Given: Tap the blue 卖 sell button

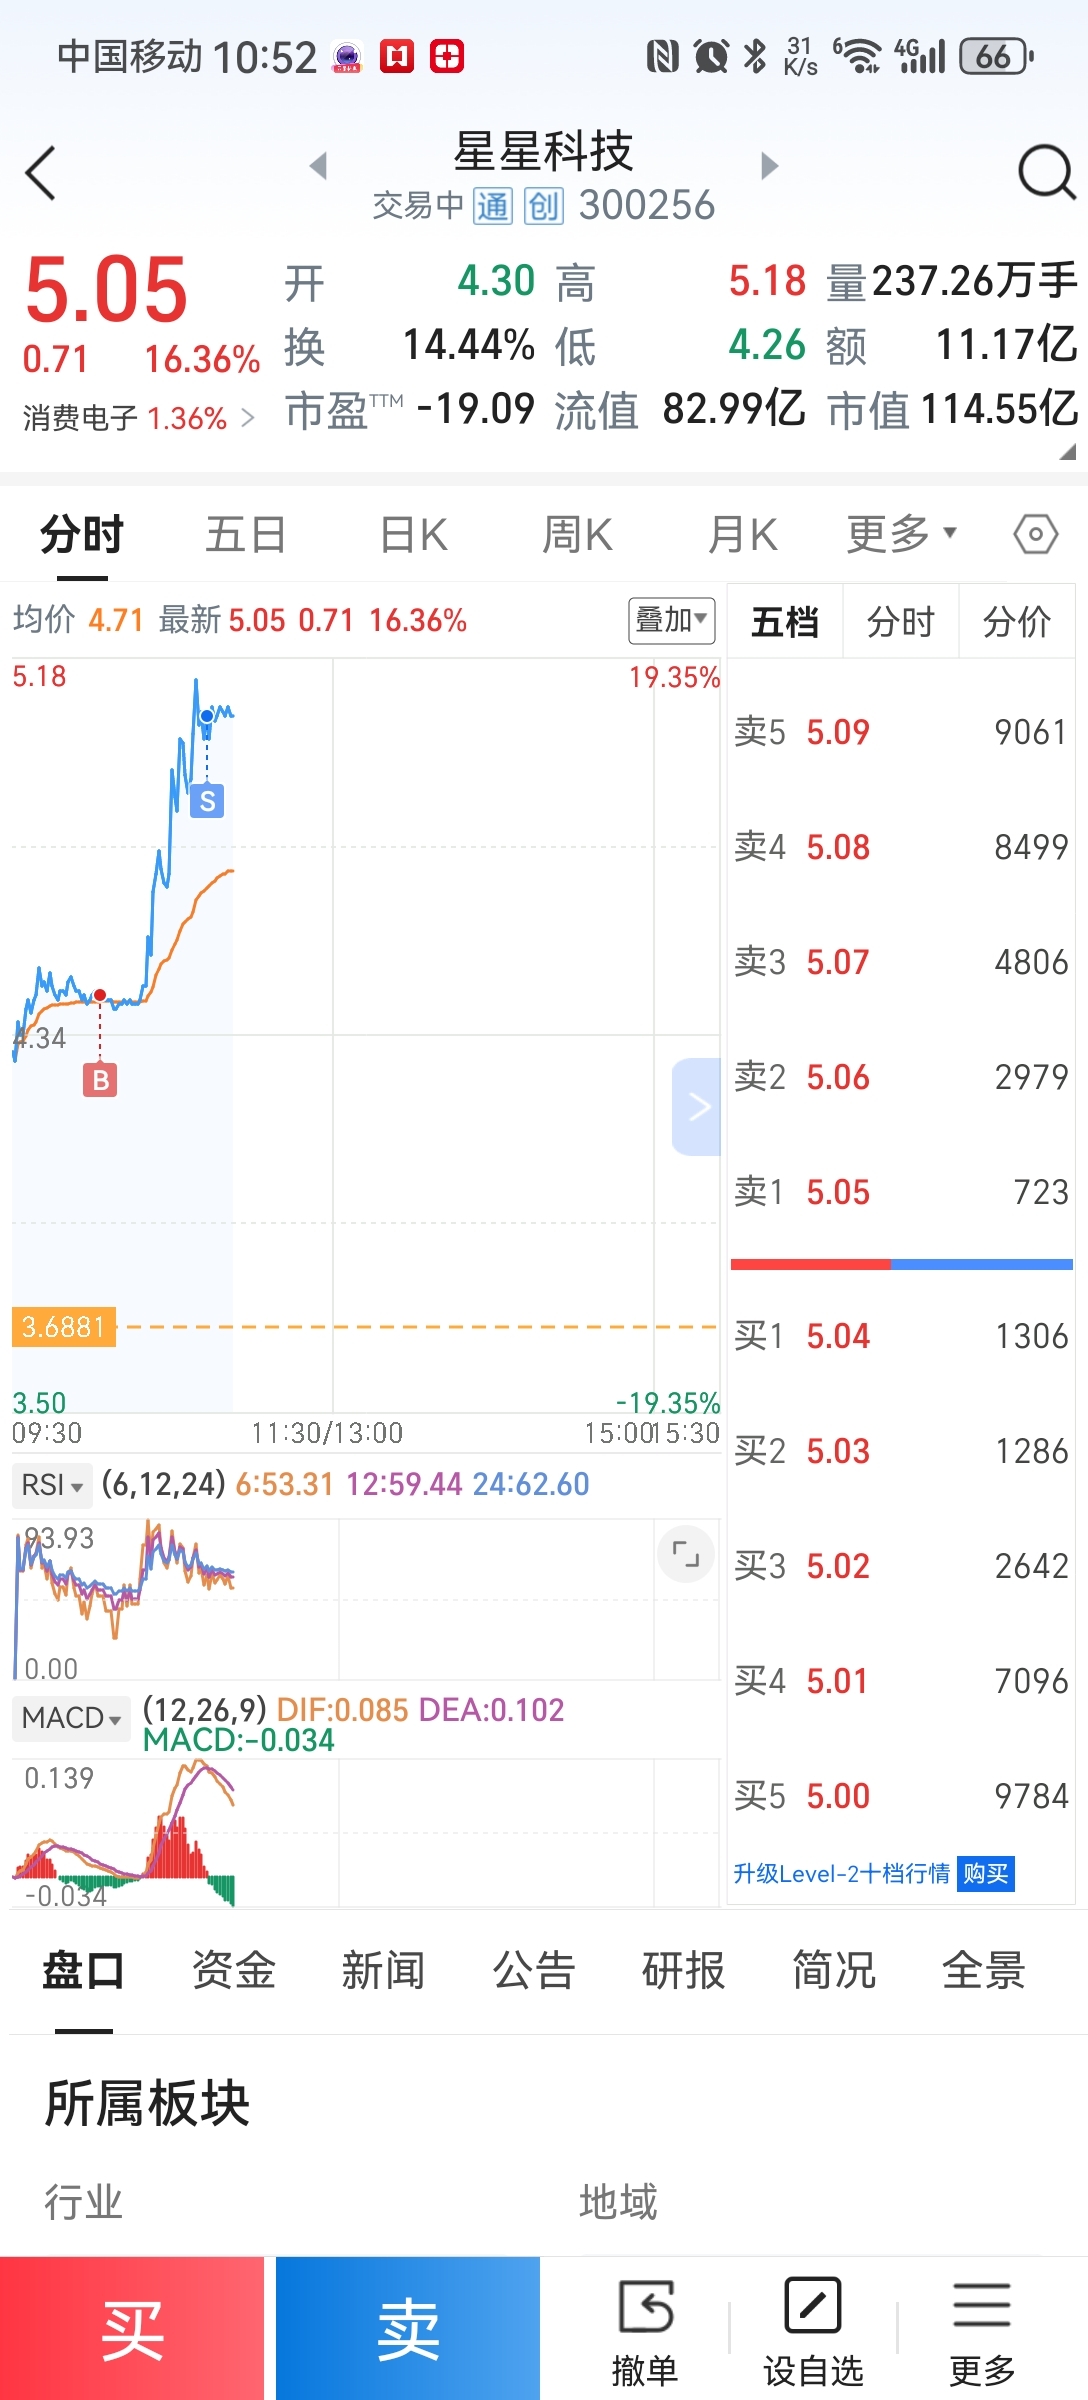Looking at the screenshot, I should (408, 2328).
